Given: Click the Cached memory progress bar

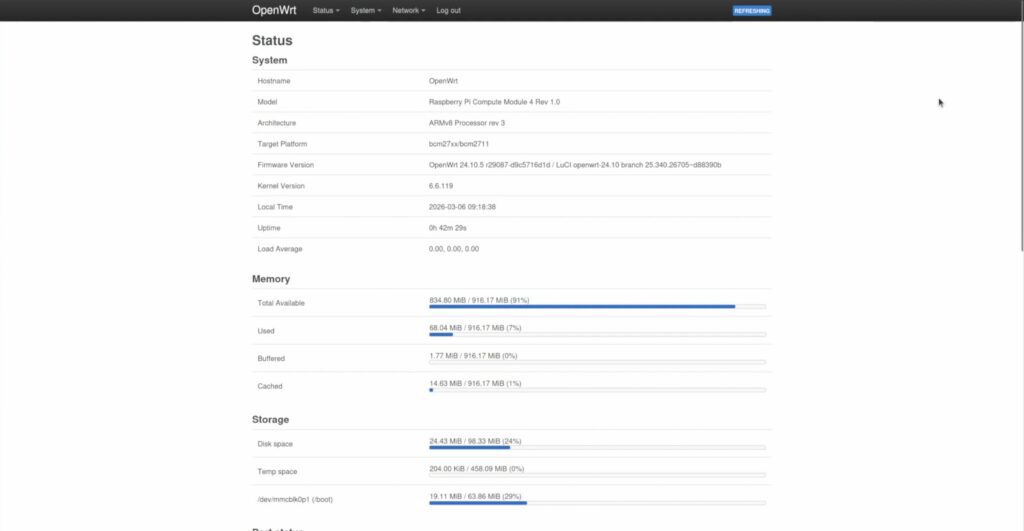Looking at the screenshot, I should [597, 390].
